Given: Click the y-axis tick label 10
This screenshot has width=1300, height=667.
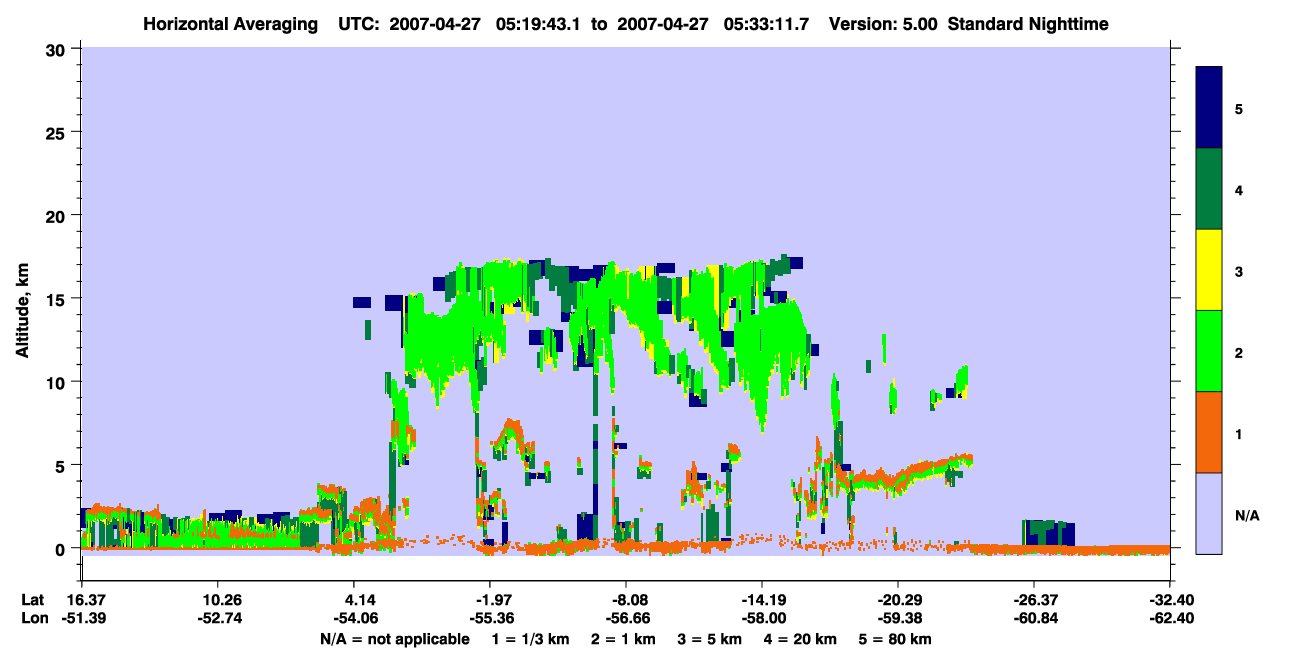Looking at the screenshot, I should [58, 382].
